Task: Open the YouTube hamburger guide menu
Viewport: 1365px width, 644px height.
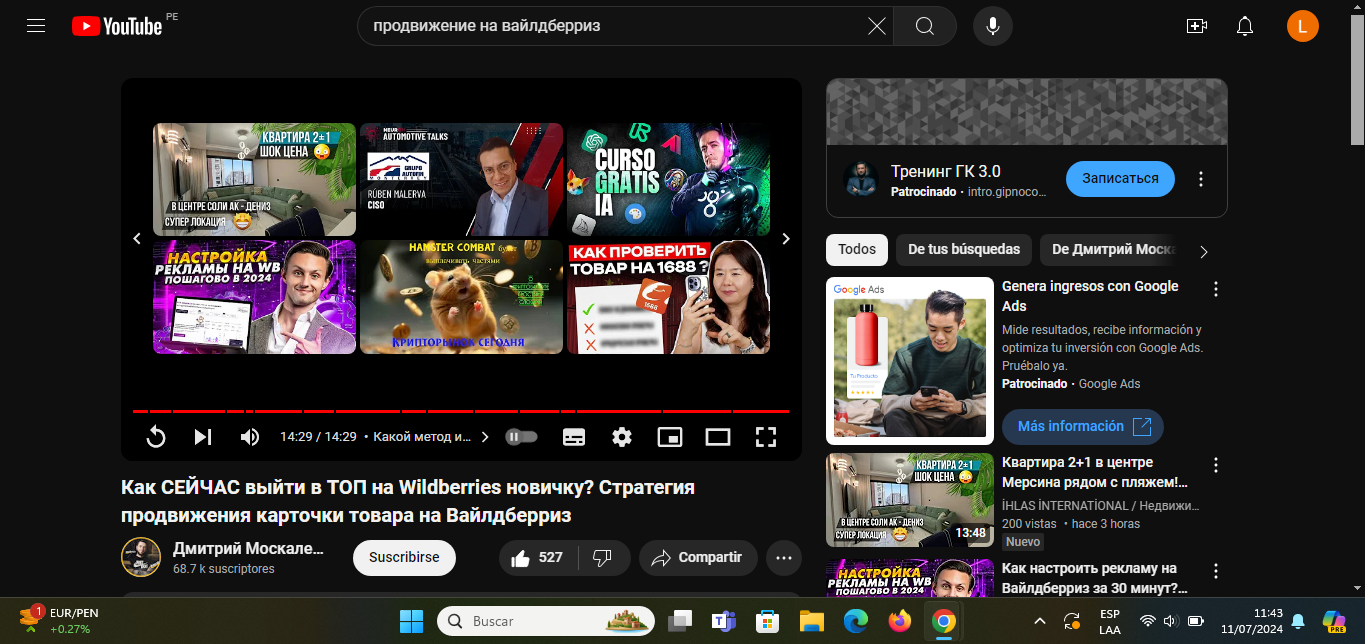Action: click(x=37, y=26)
